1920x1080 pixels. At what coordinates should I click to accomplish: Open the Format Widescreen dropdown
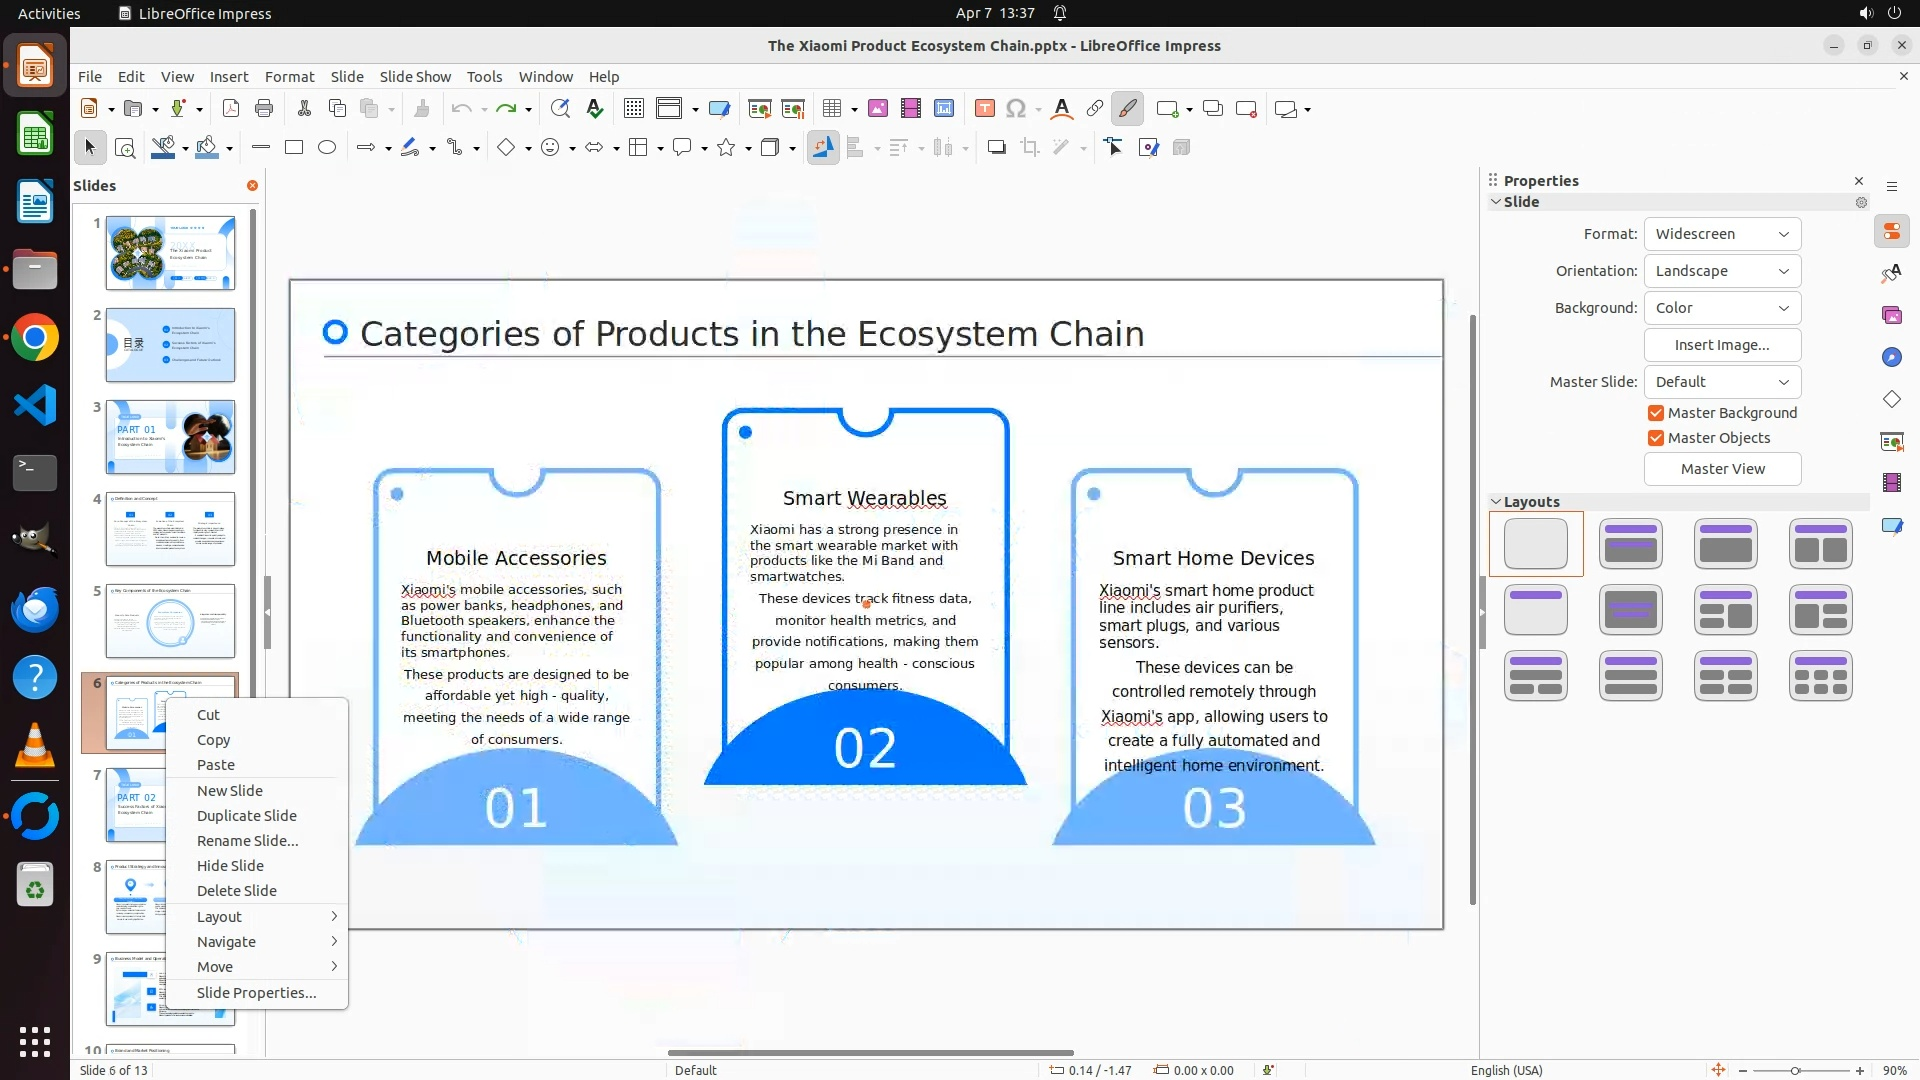click(1722, 234)
